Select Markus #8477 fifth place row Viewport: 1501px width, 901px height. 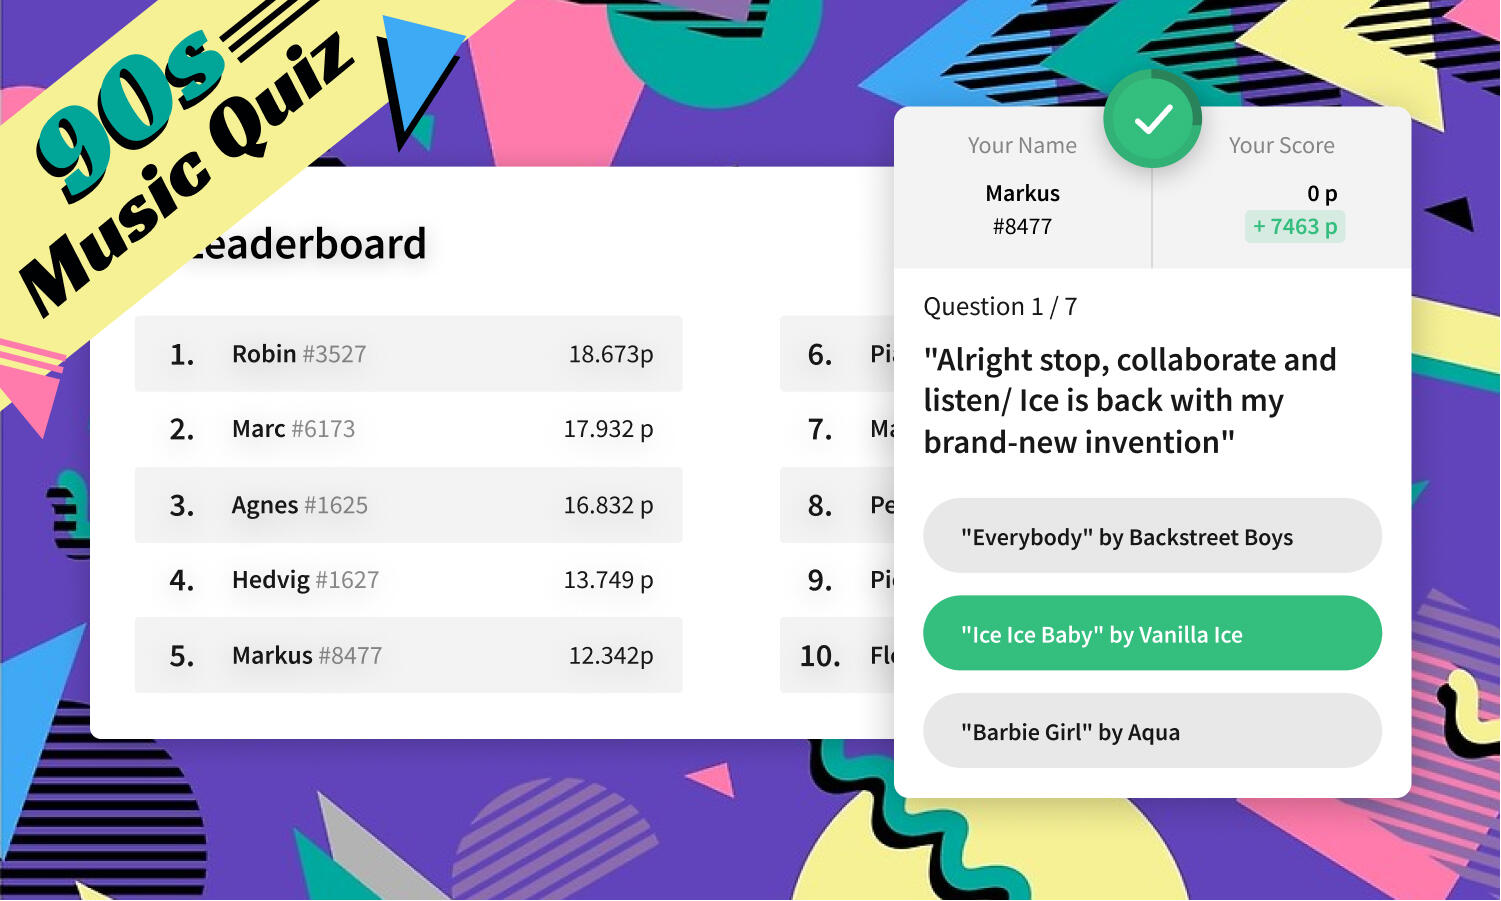(x=408, y=655)
